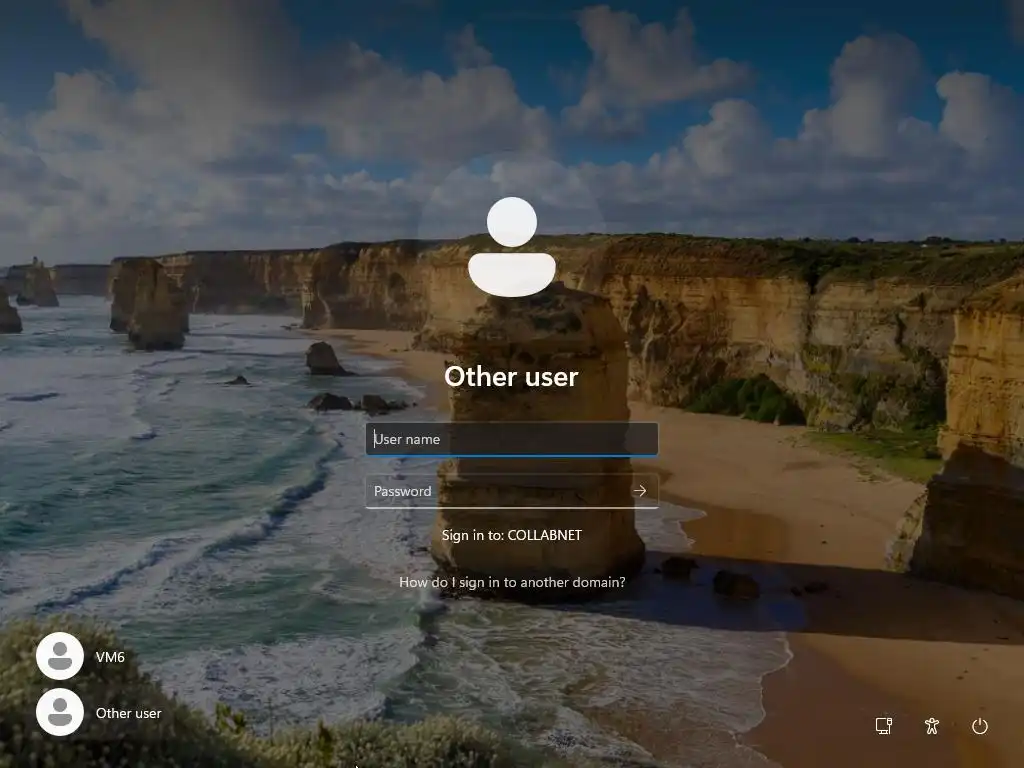Viewport: 1024px width, 768px height.
Task: Open "How do I sign in to another domain?" link
Action: (x=512, y=582)
